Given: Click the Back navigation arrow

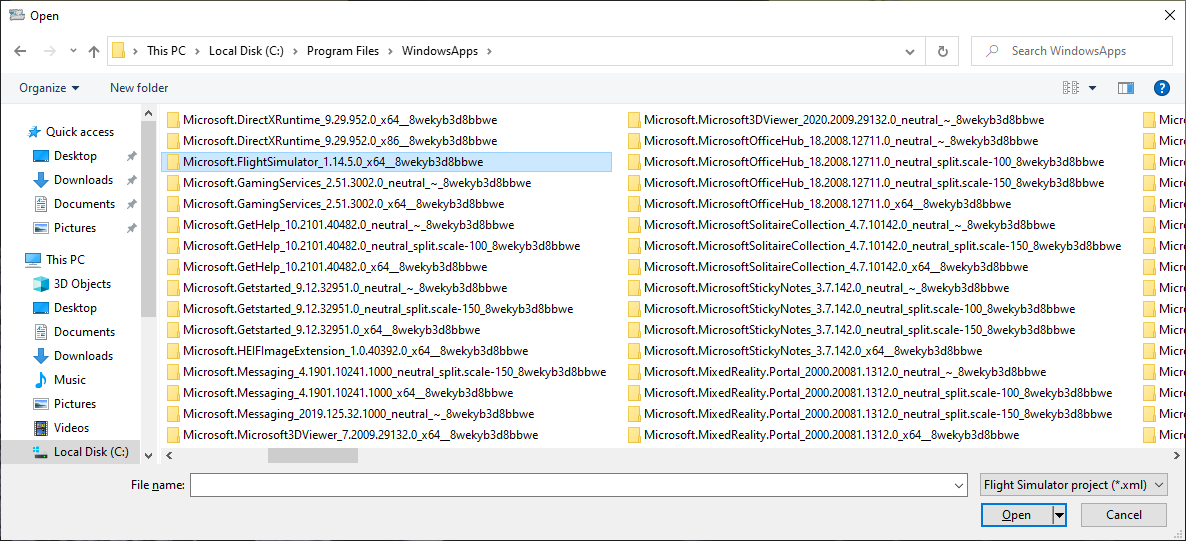Looking at the screenshot, I should [x=20, y=51].
